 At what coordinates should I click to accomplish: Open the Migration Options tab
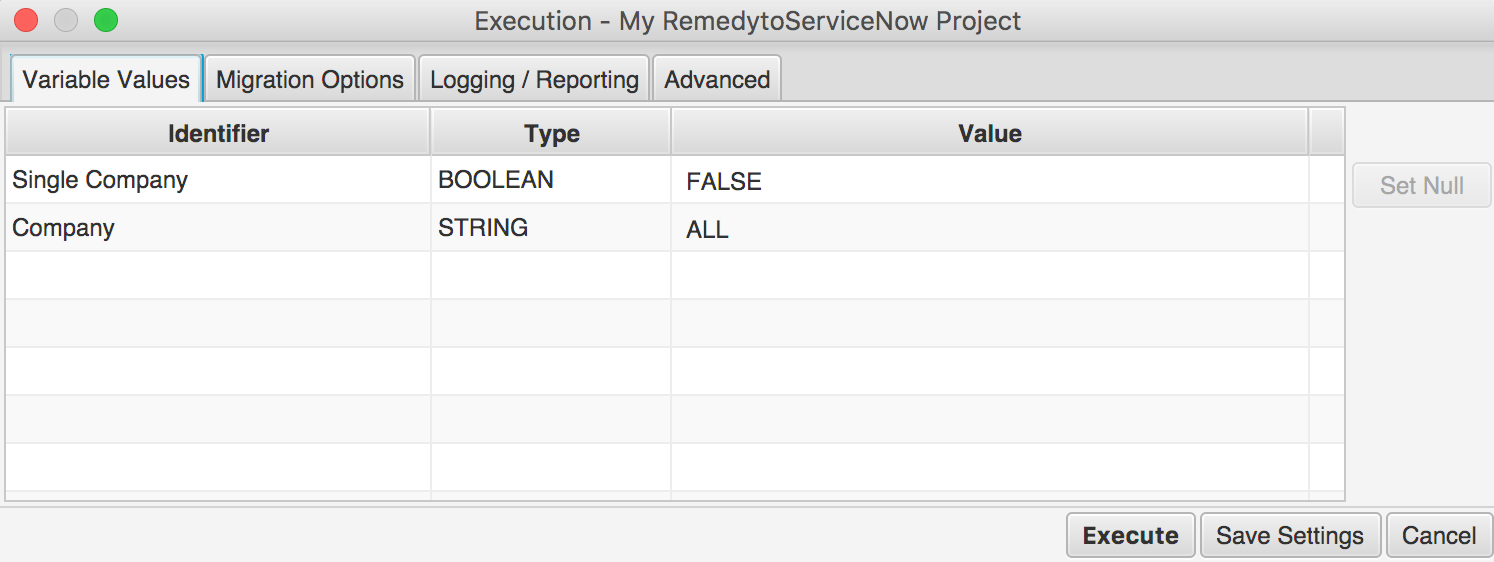tap(310, 79)
